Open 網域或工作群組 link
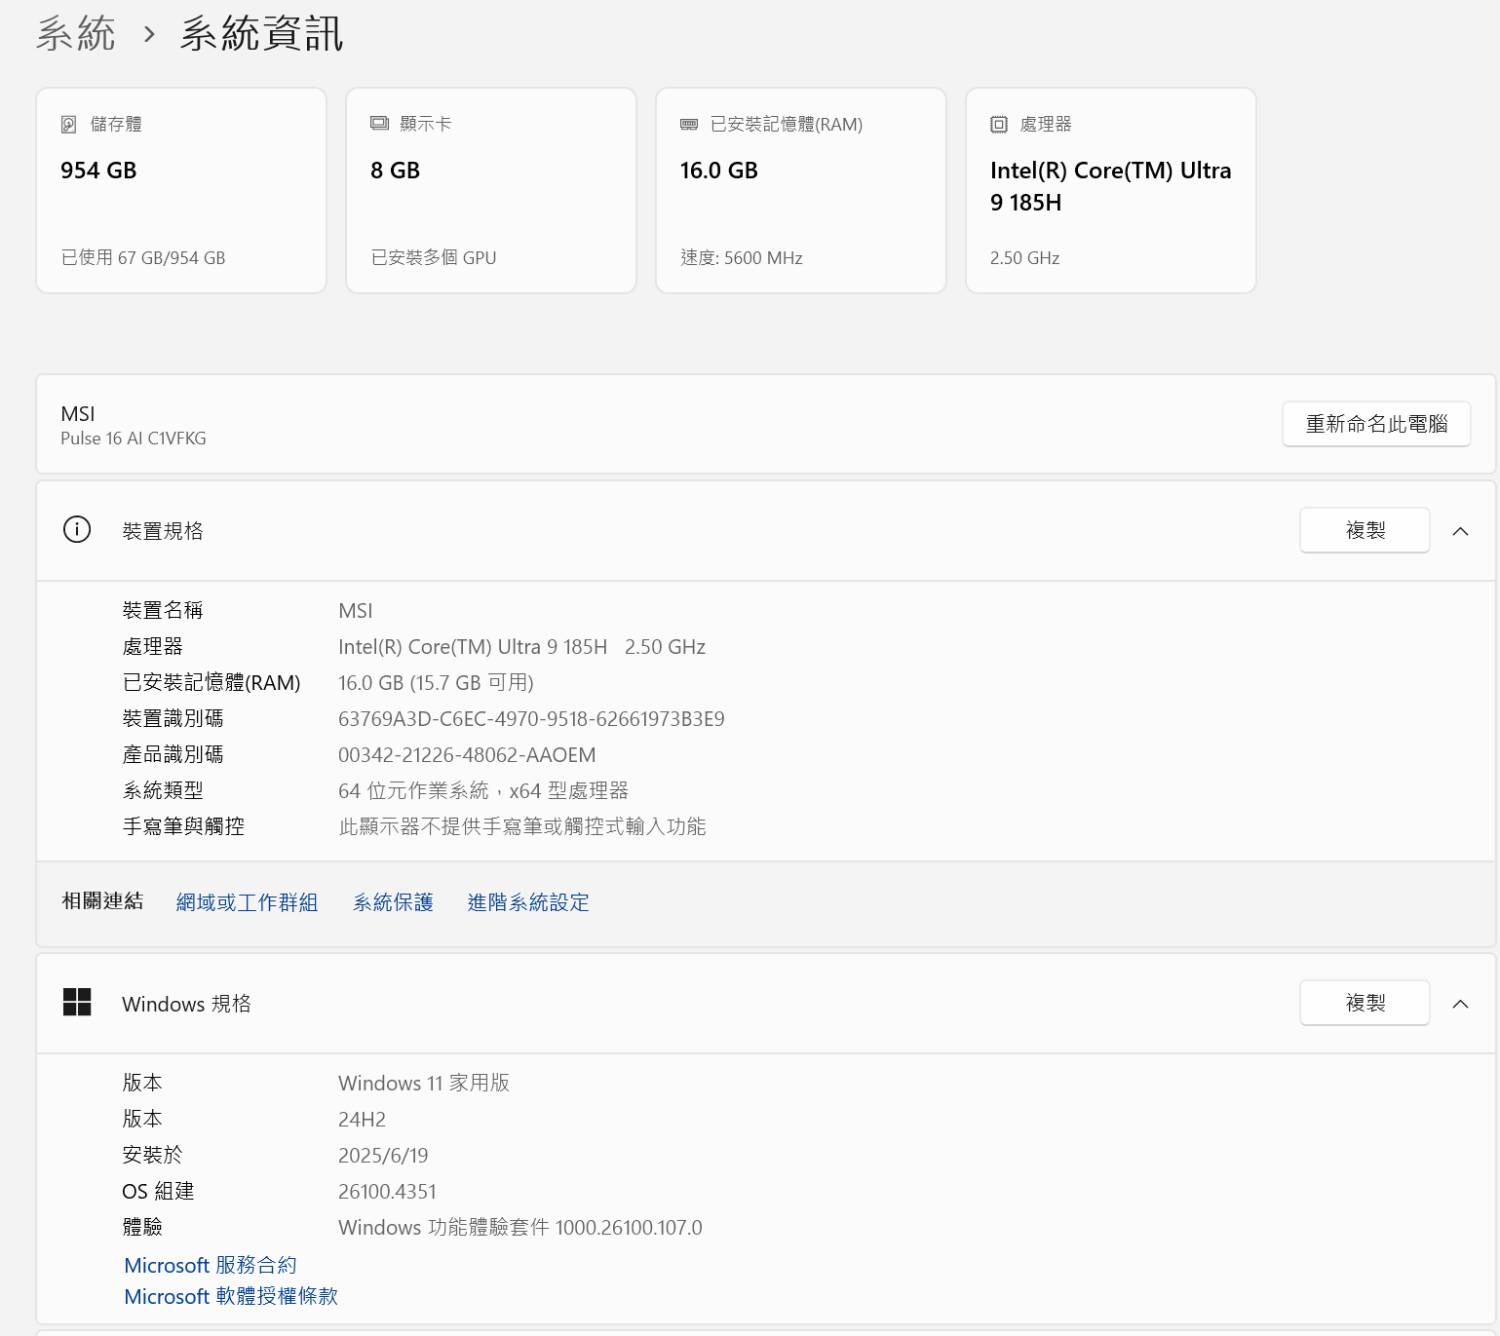The width and height of the screenshot is (1500, 1336). tap(247, 902)
